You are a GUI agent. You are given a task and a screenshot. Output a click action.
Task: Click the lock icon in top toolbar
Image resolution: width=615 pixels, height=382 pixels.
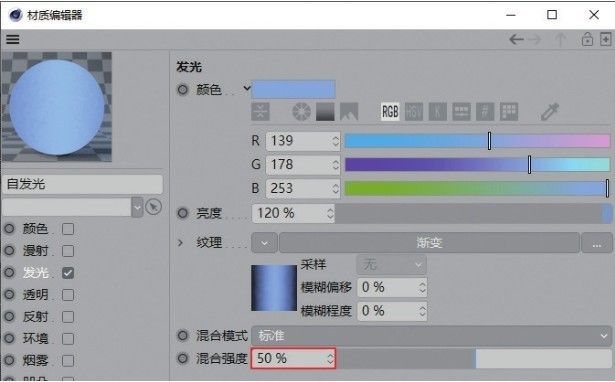pyautogui.click(x=587, y=39)
